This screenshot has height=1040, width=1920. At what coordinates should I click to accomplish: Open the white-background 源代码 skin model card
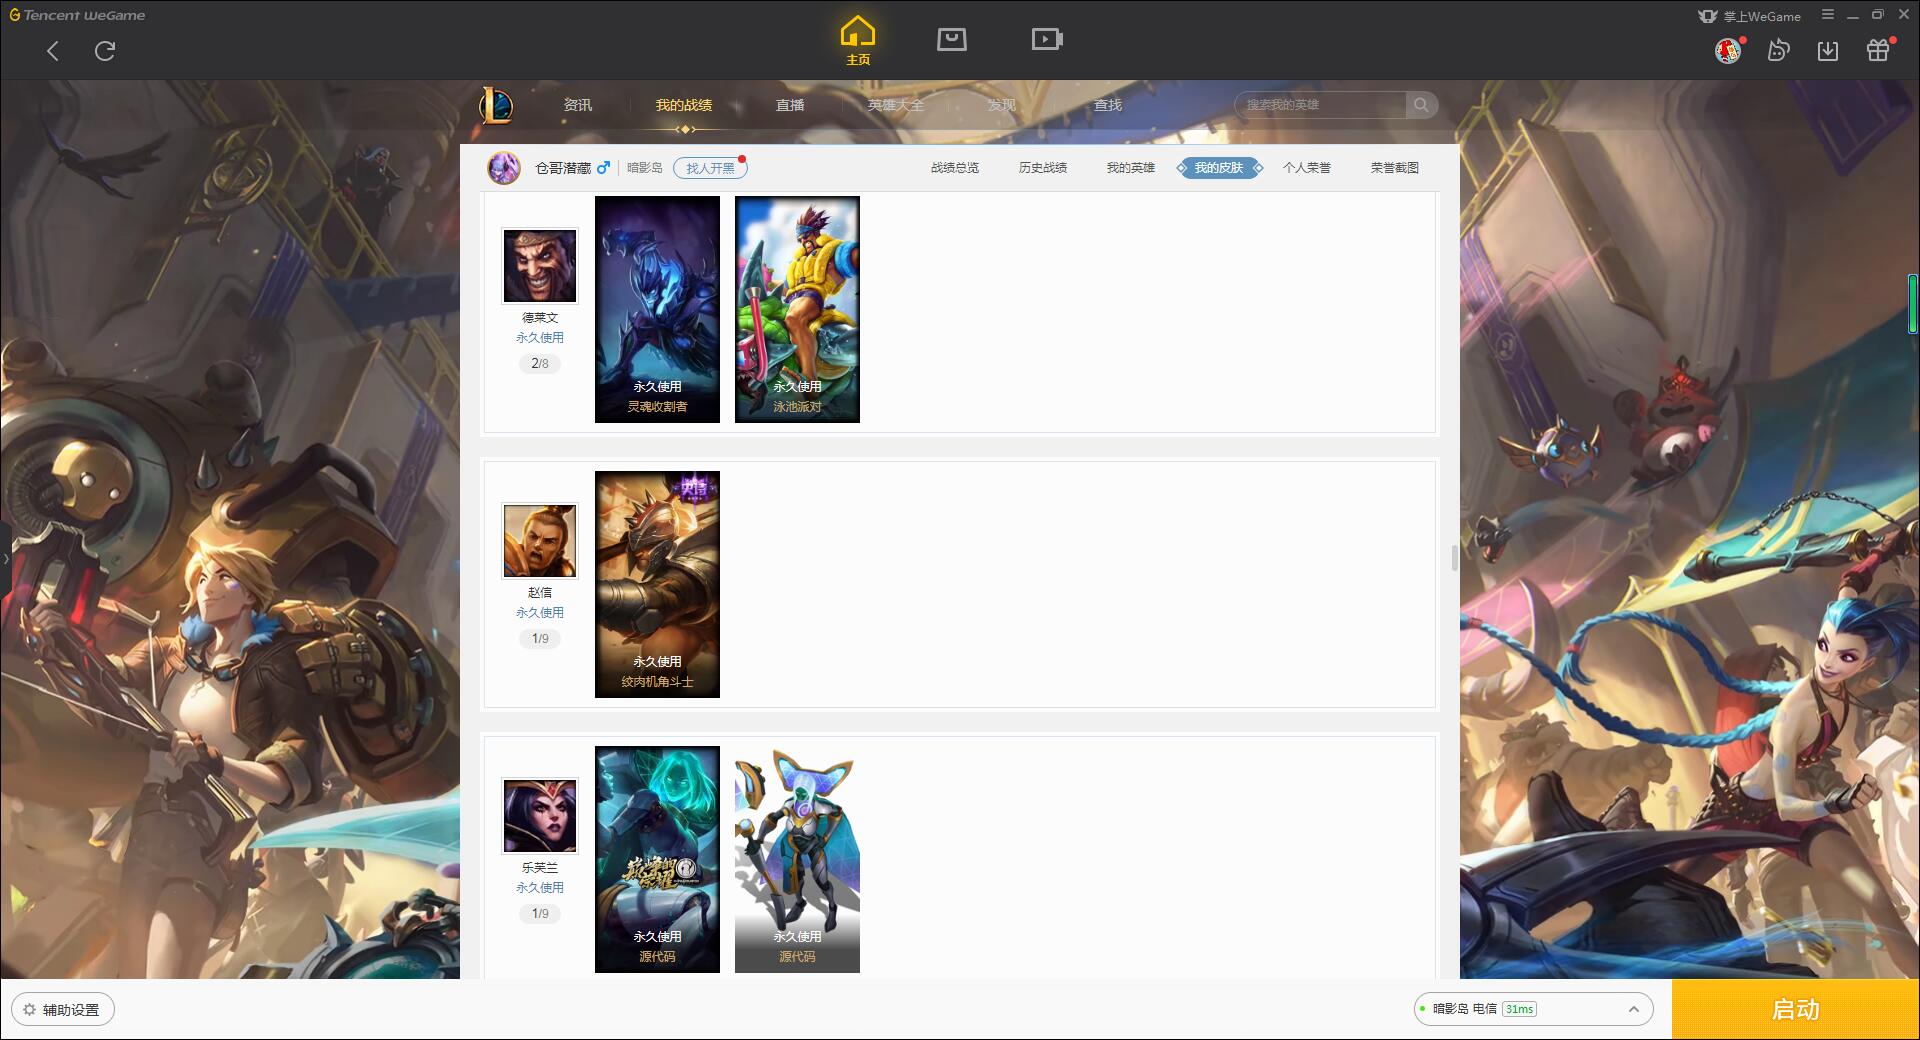[797, 859]
